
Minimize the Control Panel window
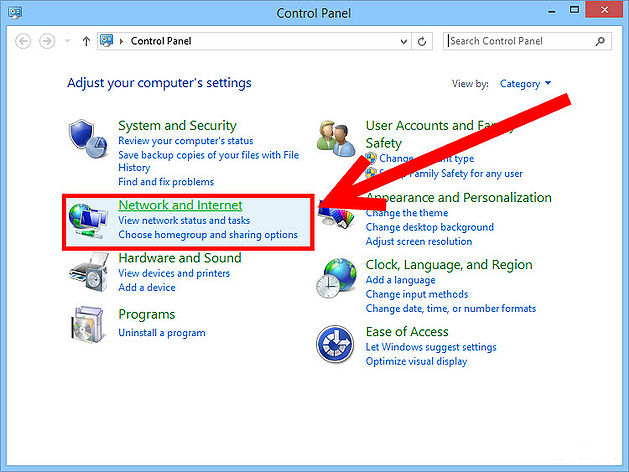coord(552,11)
